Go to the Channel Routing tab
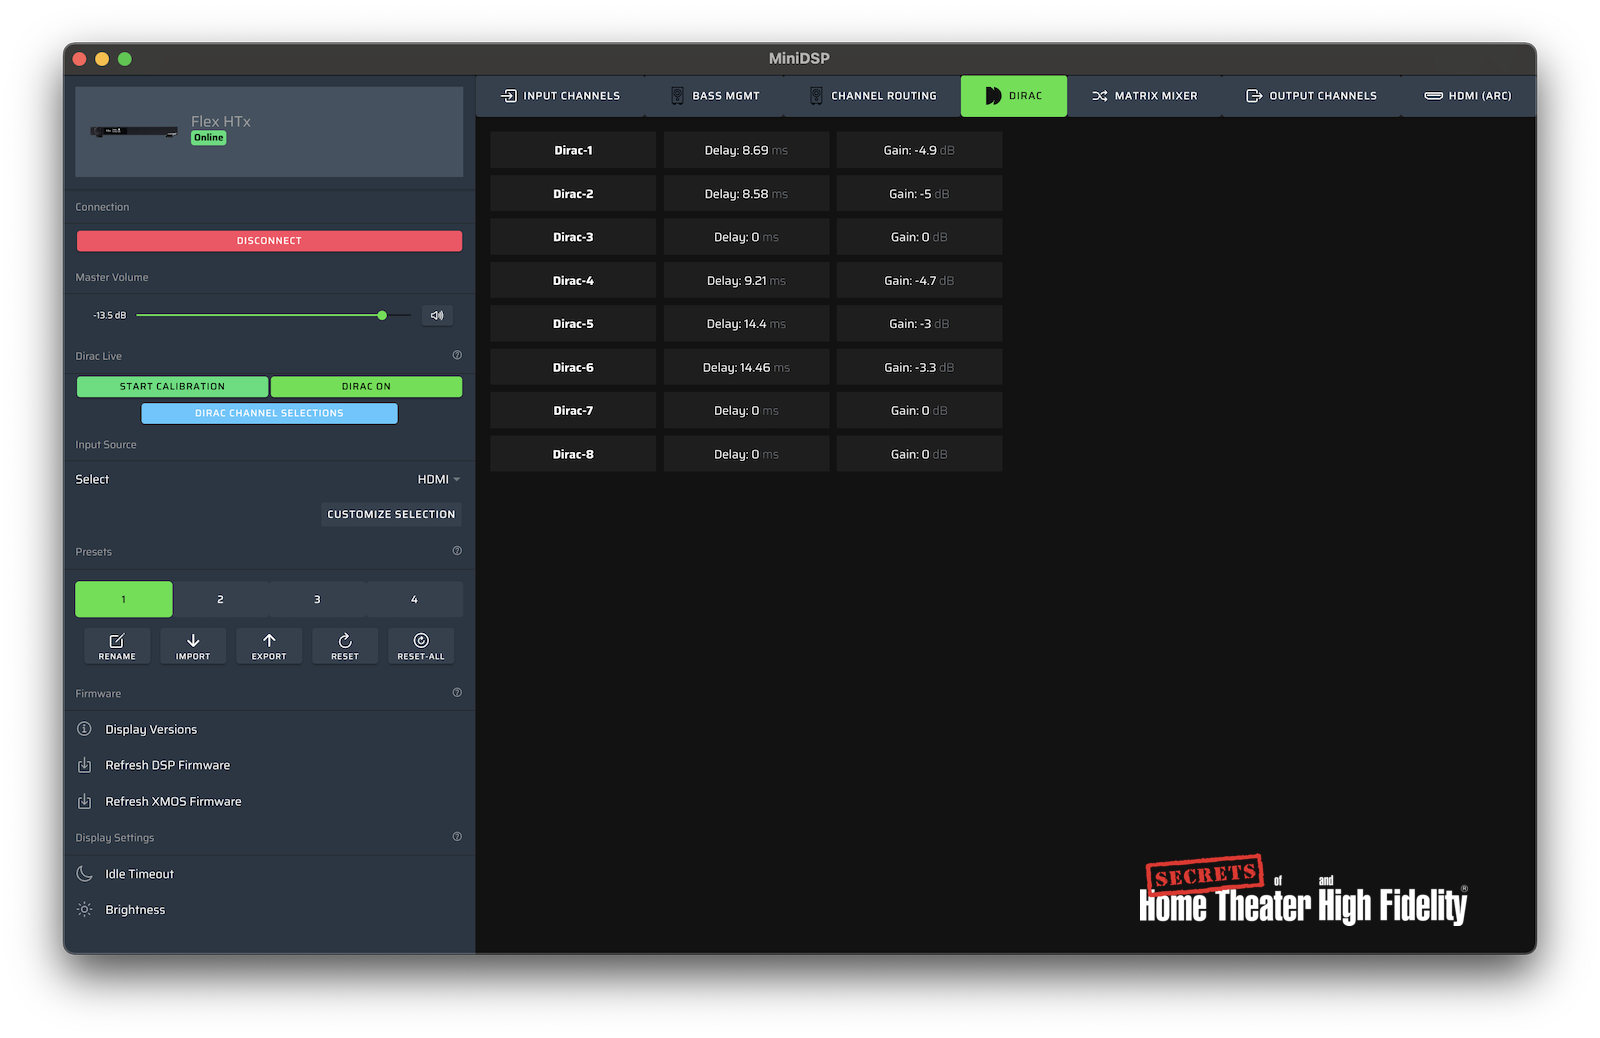This screenshot has height=1038, width=1600. pyautogui.click(x=873, y=96)
